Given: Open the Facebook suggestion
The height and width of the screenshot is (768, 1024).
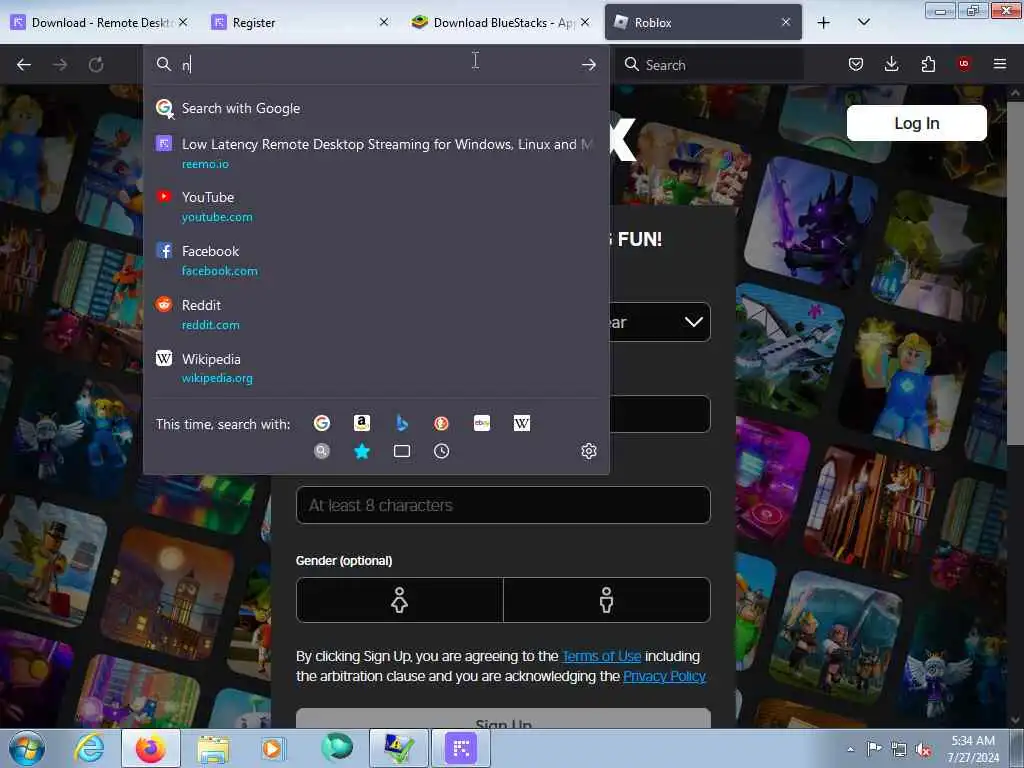Looking at the screenshot, I should pyautogui.click(x=376, y=261).
